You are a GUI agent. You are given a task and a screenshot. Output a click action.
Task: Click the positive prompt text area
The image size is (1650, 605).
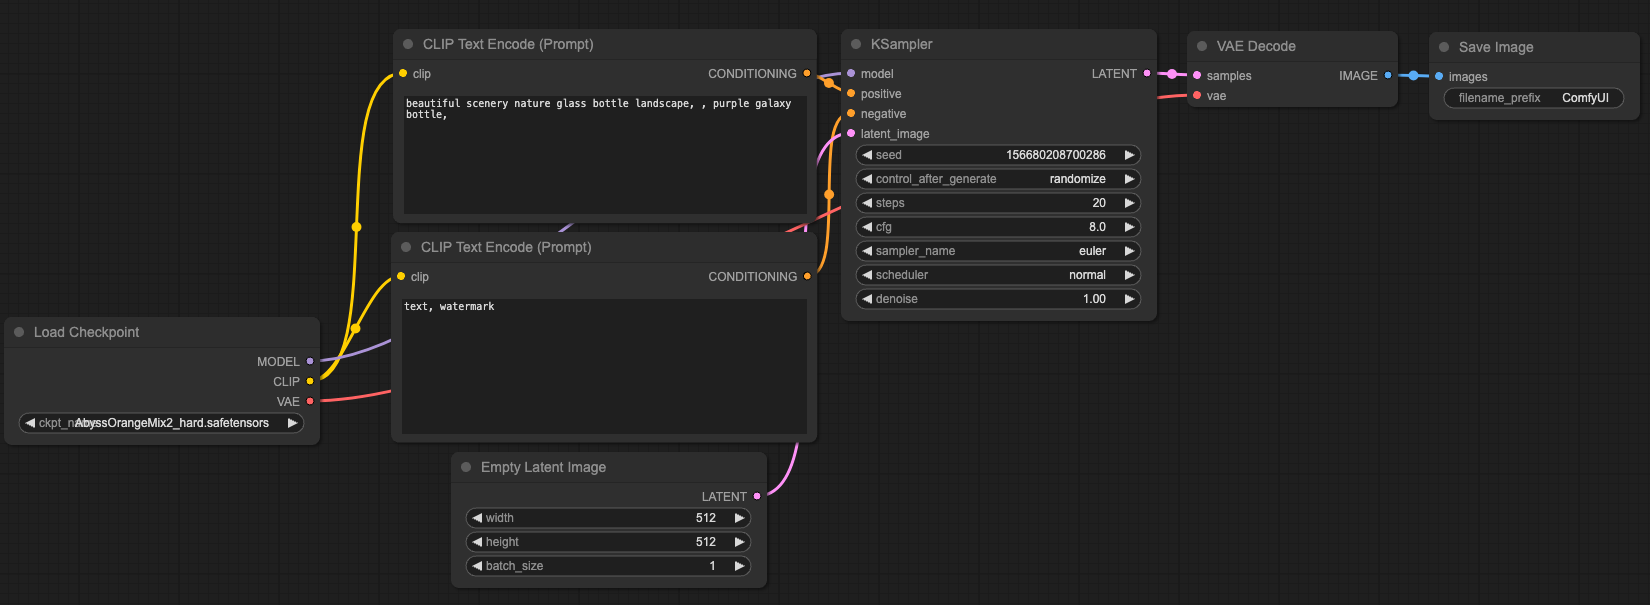pyautogui.click(x=605, y=154)
